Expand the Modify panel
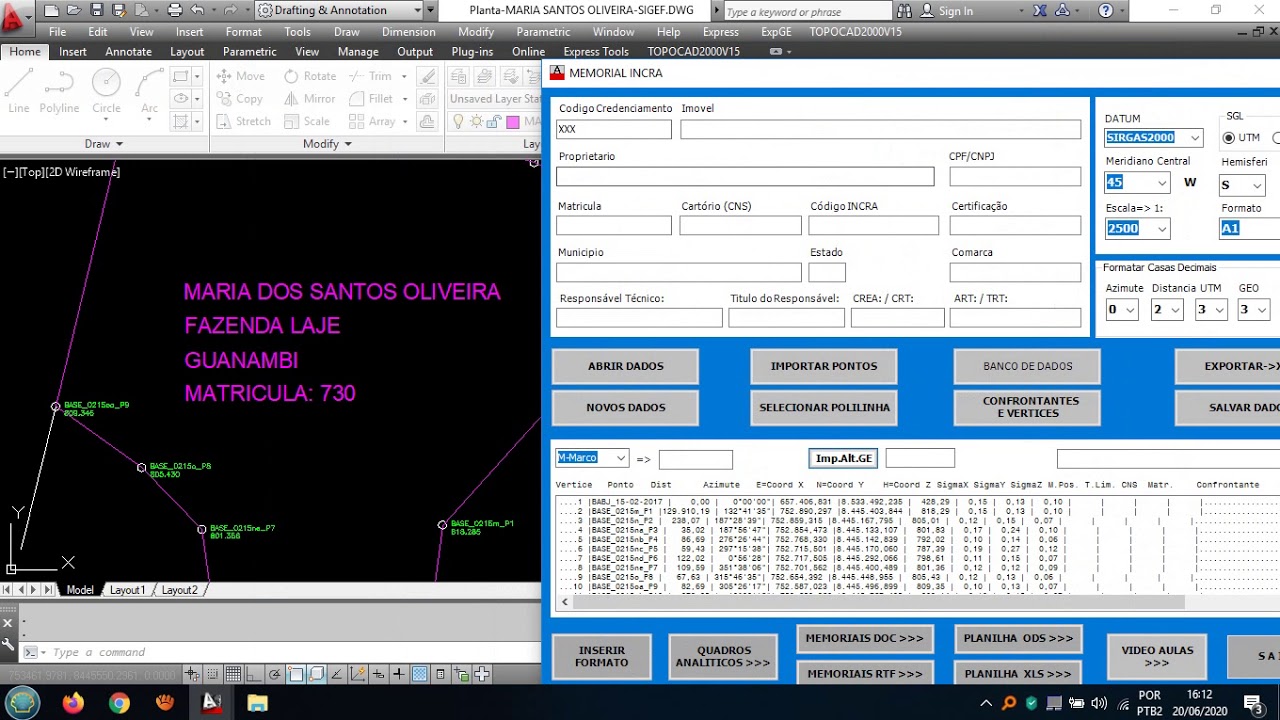Image resolution: width=1280 pixels, height=720 pixels. coord(327,144)
